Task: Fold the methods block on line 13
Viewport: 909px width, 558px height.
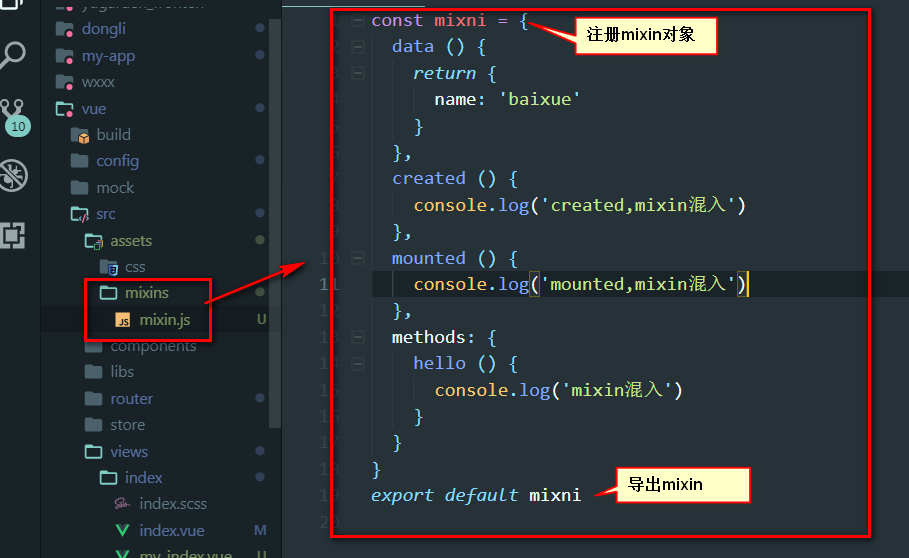Action: coord(358,337)
